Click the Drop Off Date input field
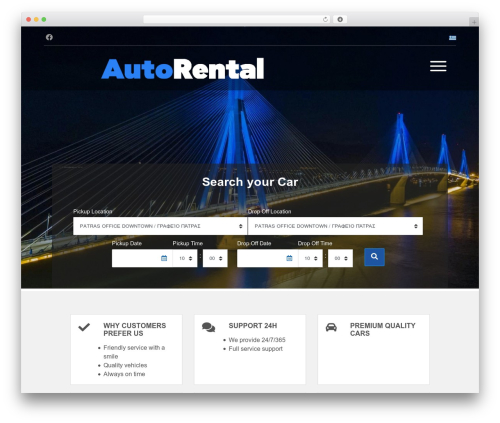Viewport: 500px width, 423px height. 267,258
